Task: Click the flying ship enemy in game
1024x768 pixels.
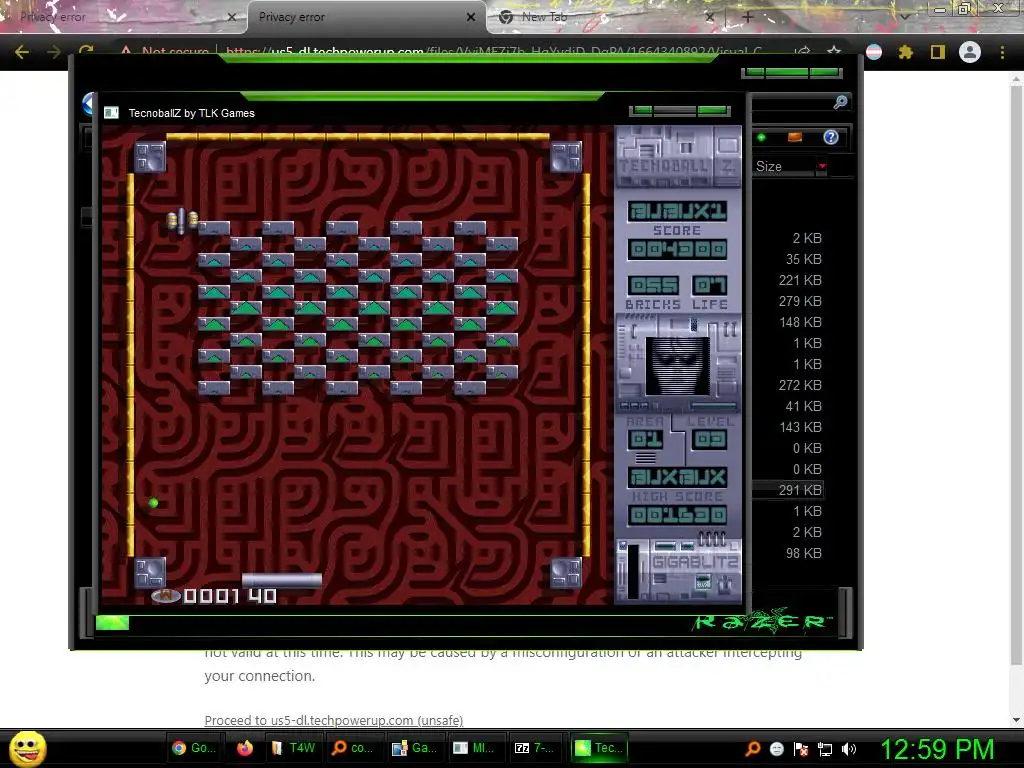Action: 182,221
